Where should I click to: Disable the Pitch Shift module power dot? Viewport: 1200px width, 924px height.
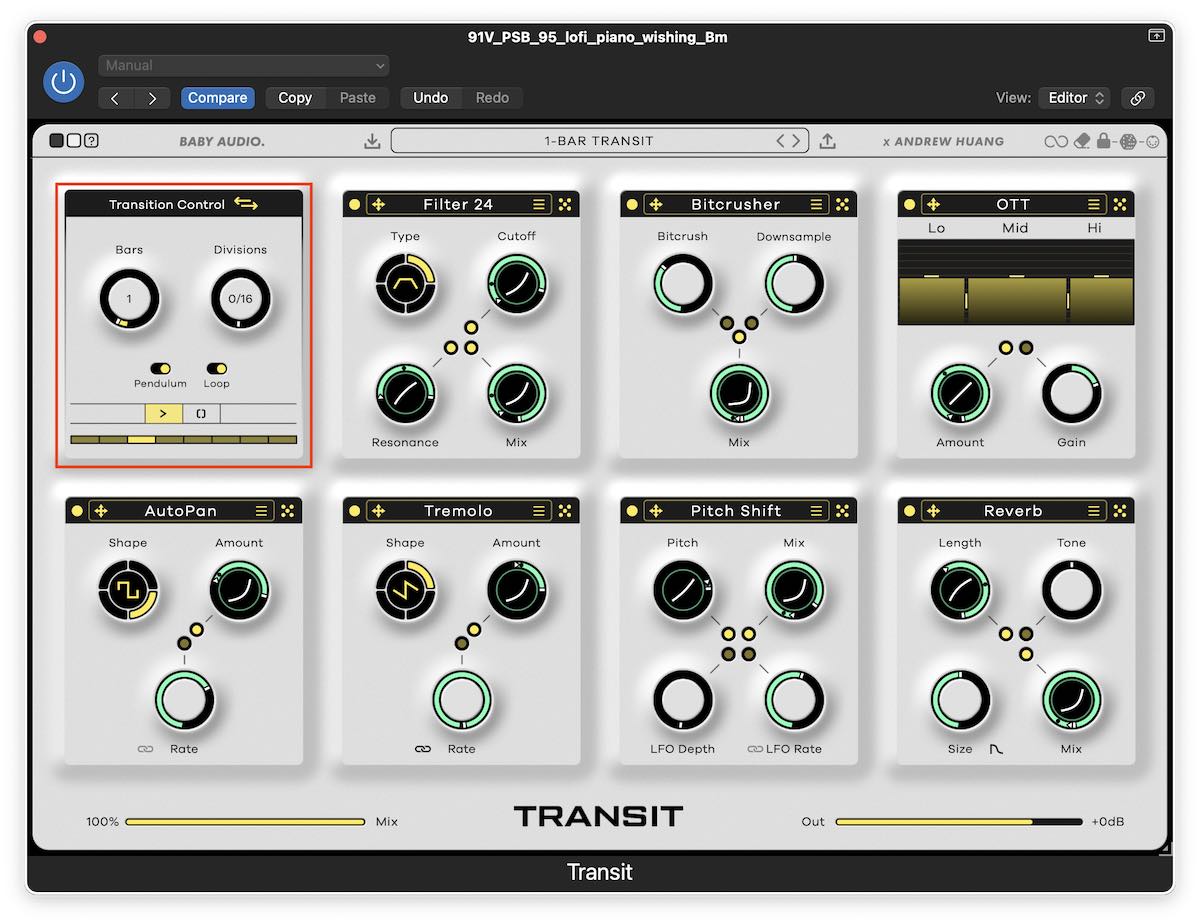pos(632,511)
